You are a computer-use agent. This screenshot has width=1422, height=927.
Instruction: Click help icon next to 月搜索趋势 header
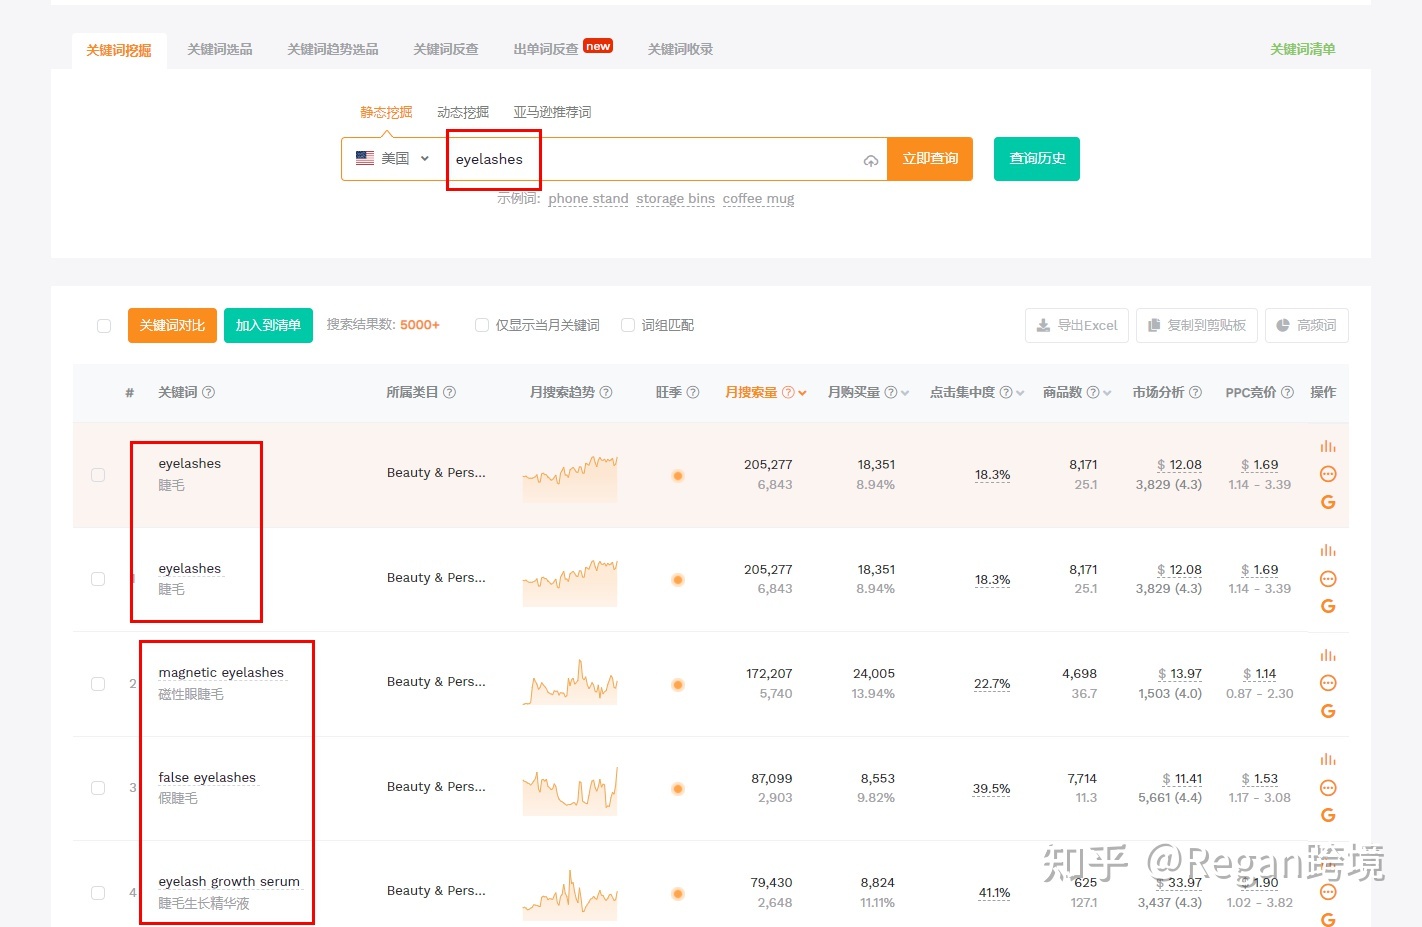pos(606,393)
